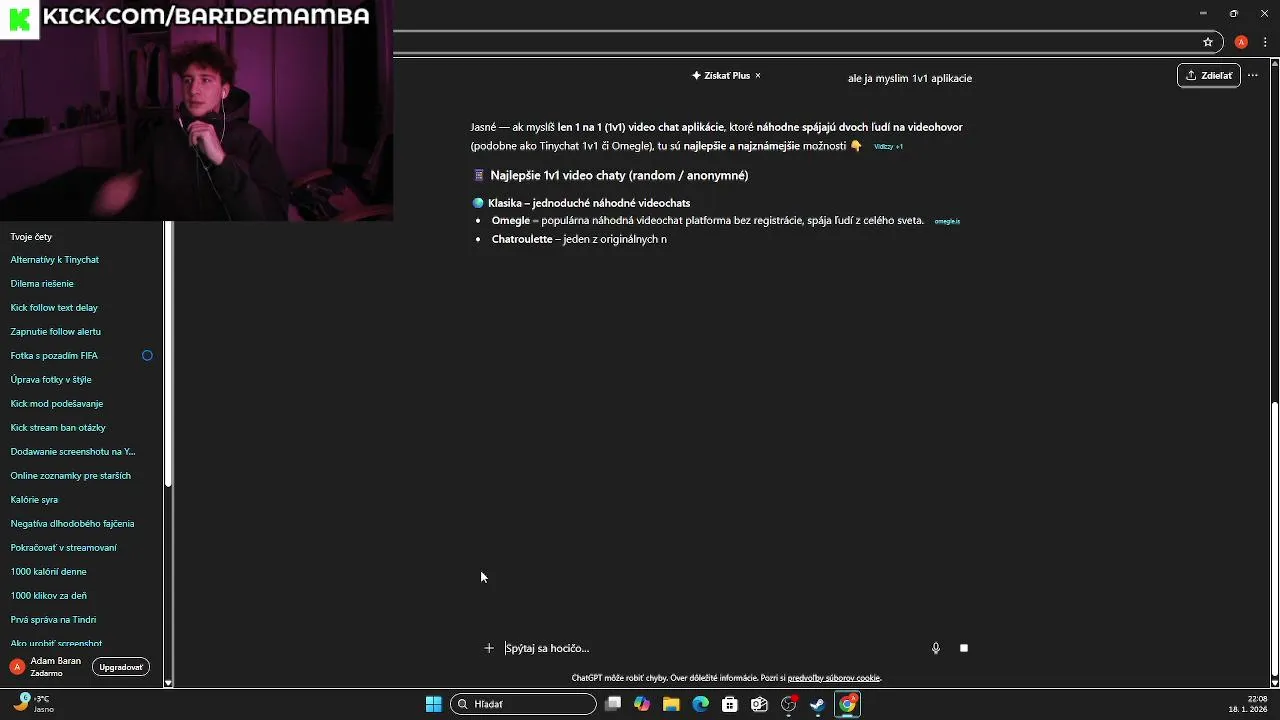The image size is (1280, 720).
Task: Open the Chrome profile avatar in the toolbar
Action: pos(1241,42)
